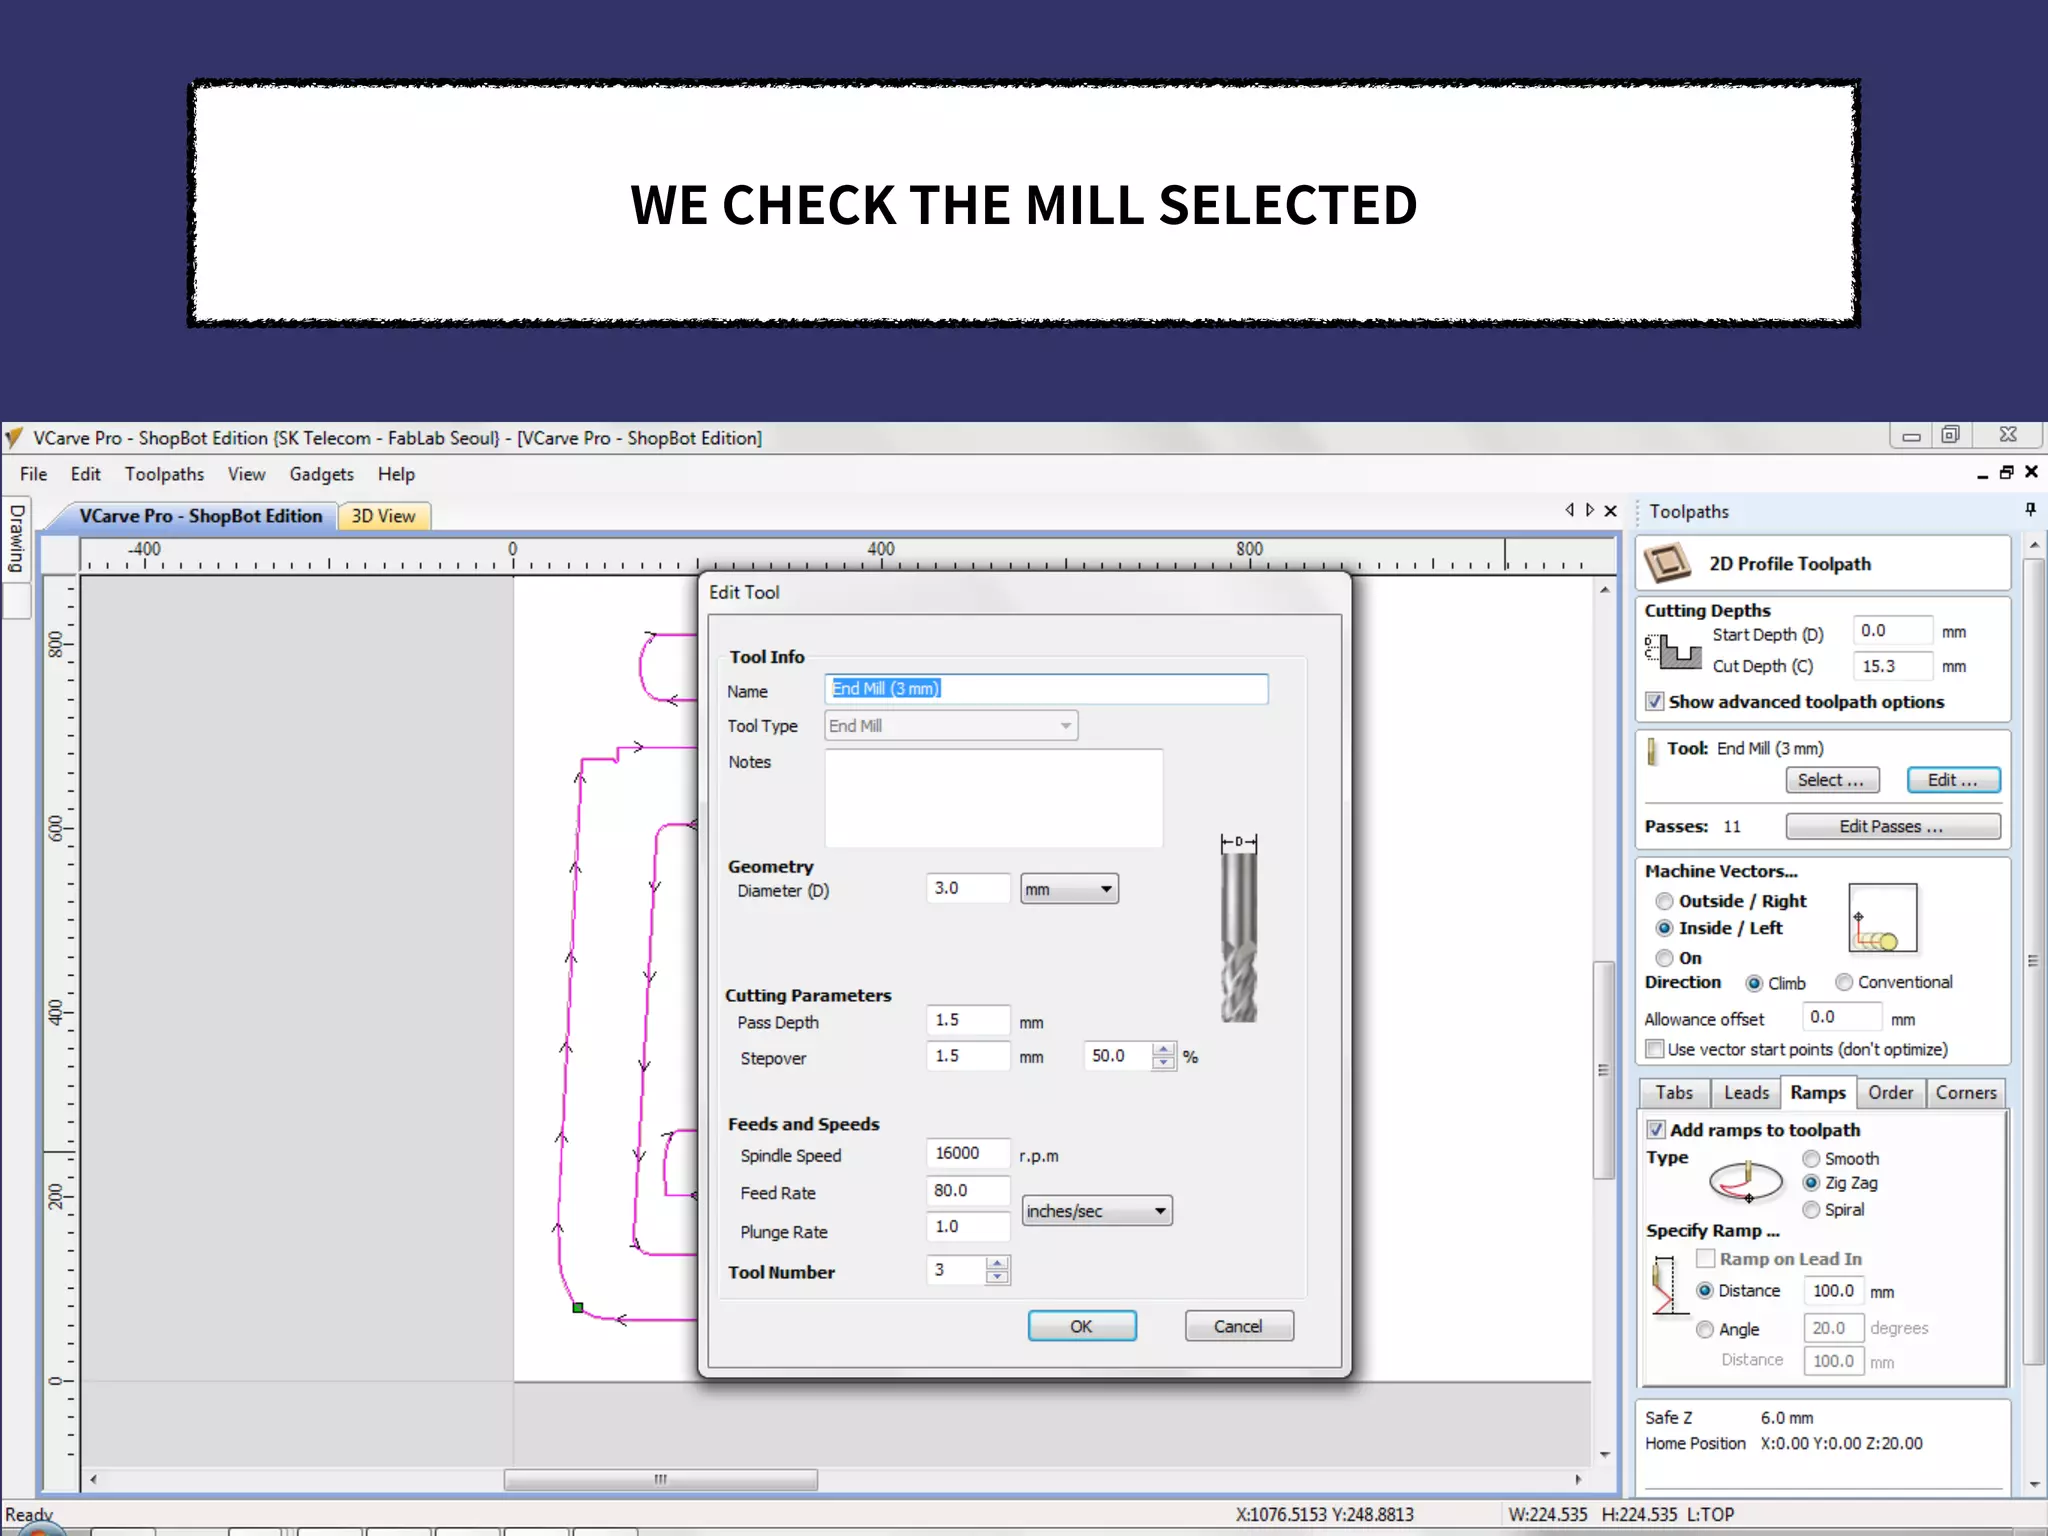This screenshot has width=2048, height=1536.
Task: Click the Spindle Speed input field
Action: [x=967, y=1154]
